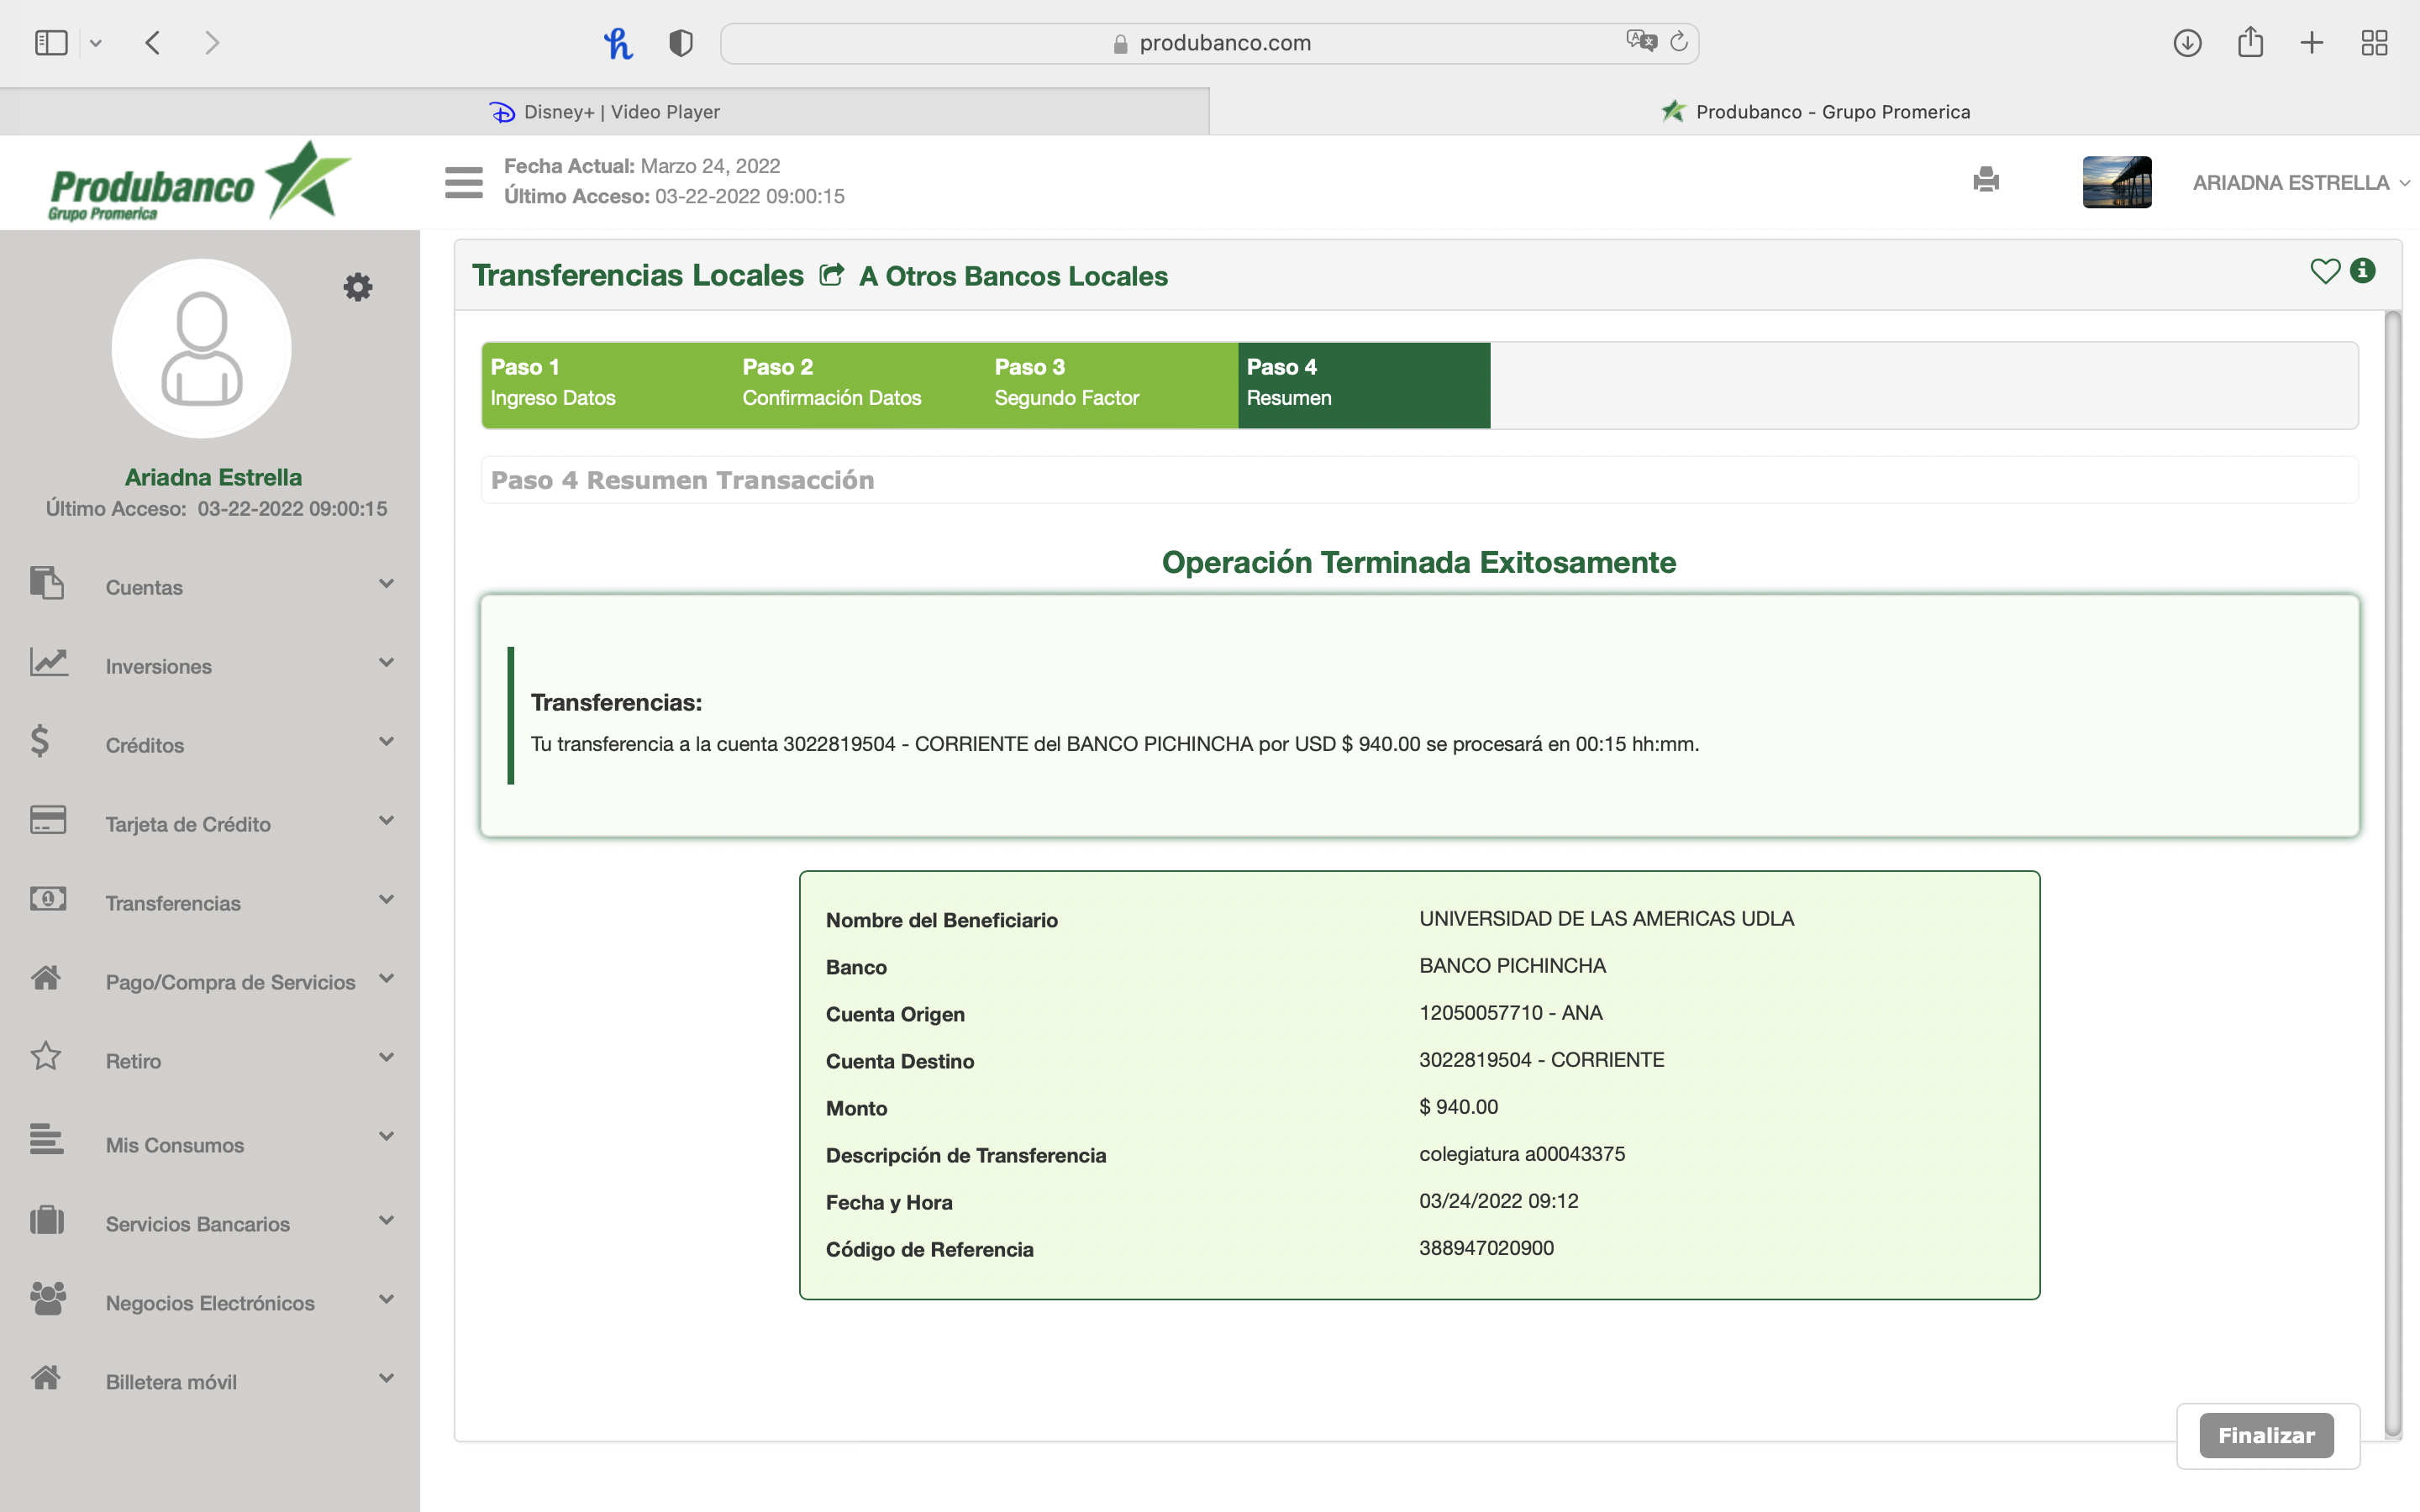Open the hamburger menu icon

coord(463,182)
